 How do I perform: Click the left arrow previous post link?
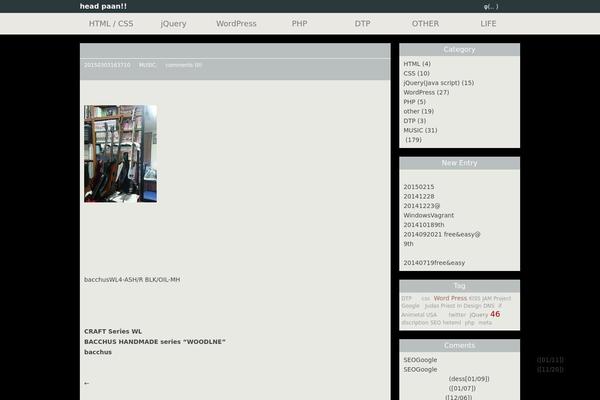point(87,383)
